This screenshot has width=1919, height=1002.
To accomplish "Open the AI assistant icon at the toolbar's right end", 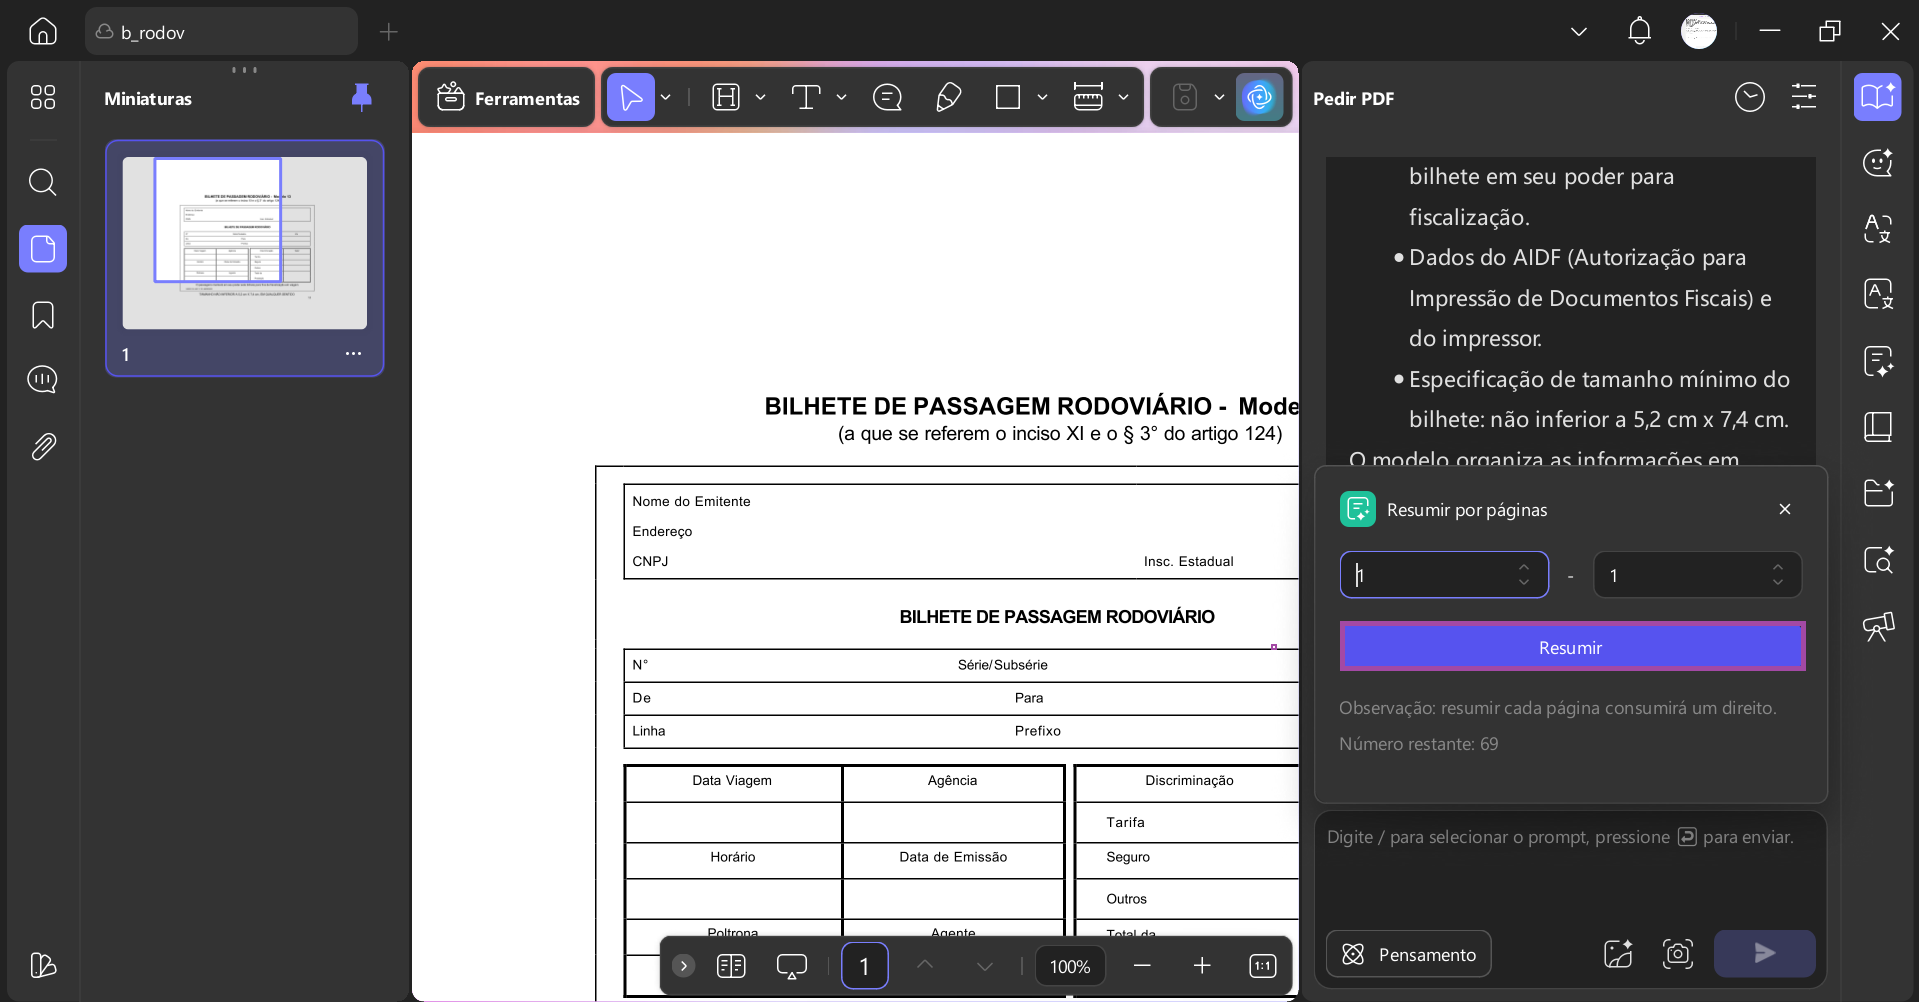I will (1259, 97).
